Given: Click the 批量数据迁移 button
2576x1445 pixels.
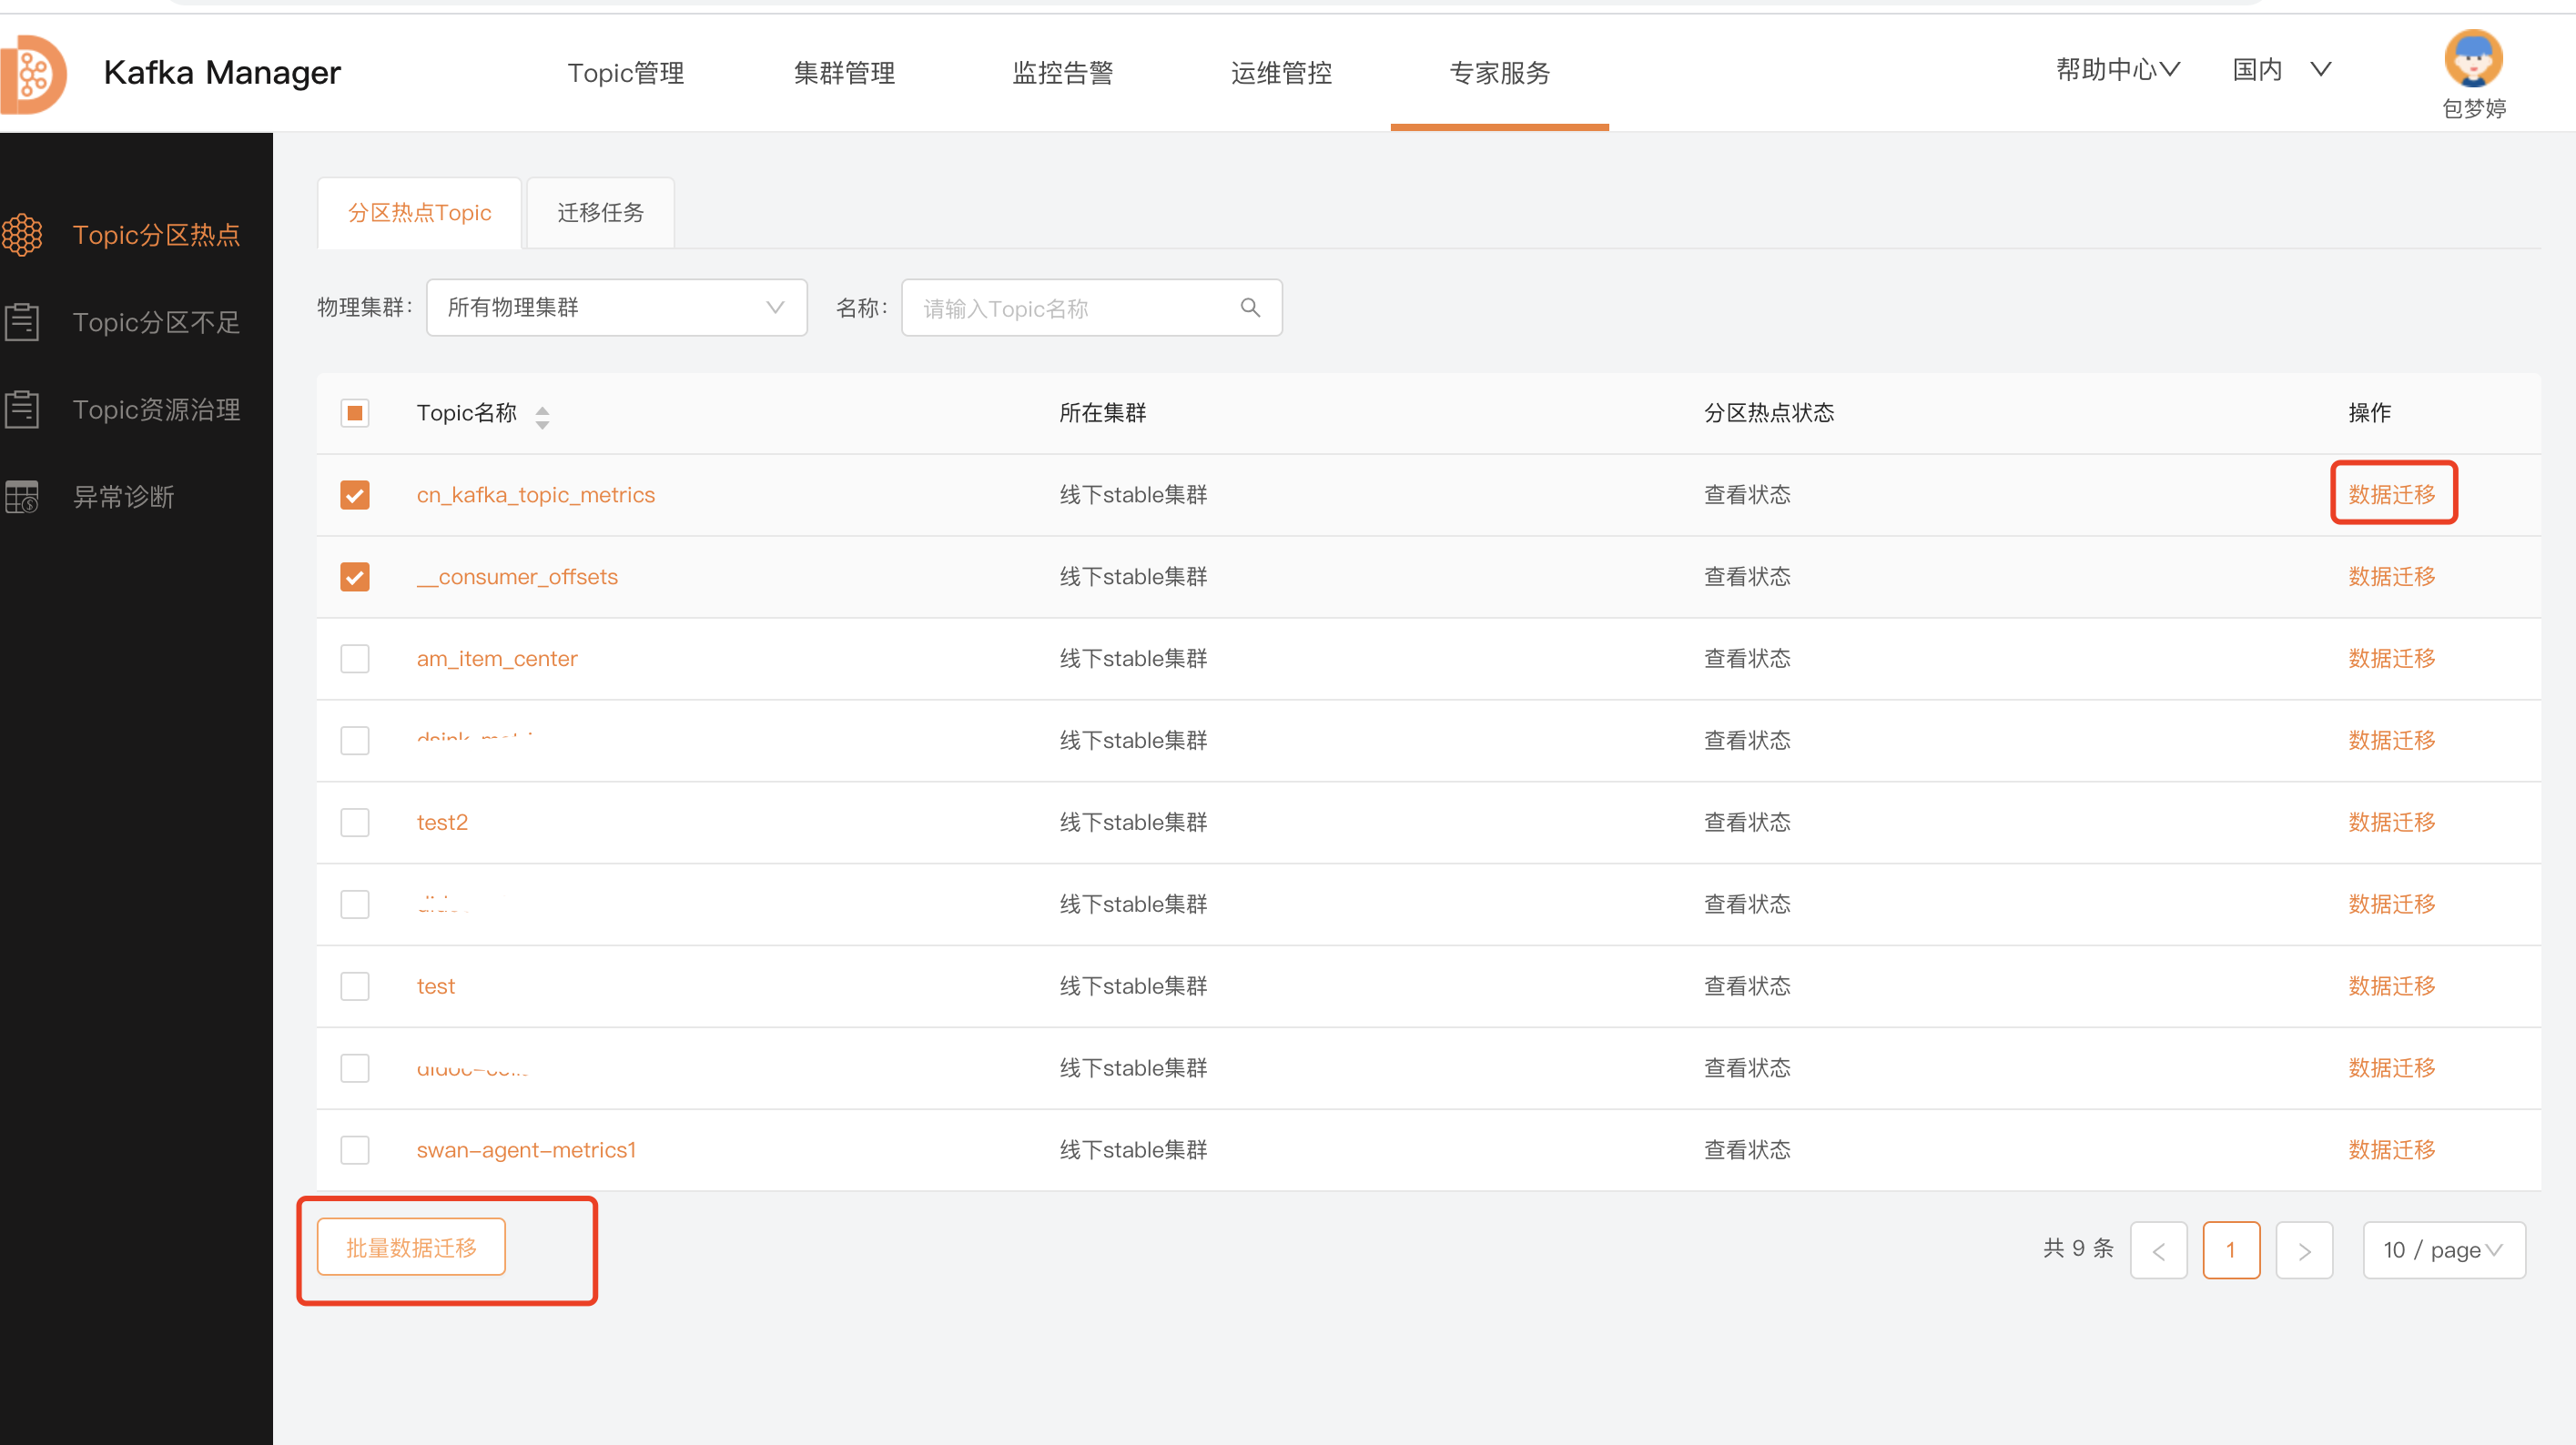Looking at the screenshot, I should [x=411, y=1247].
